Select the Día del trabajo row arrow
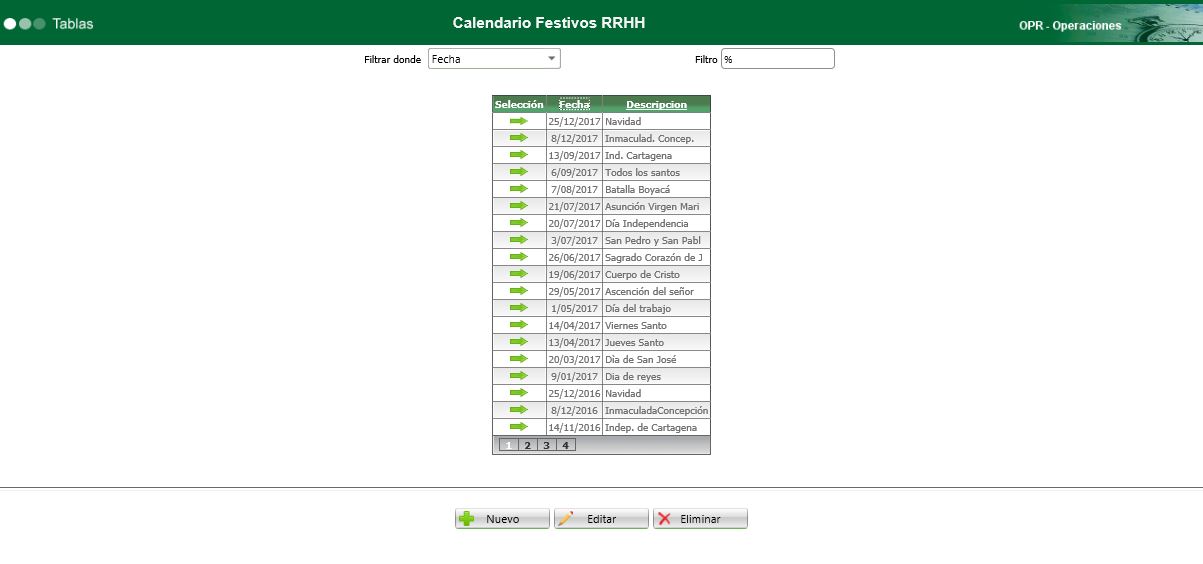Viewport: 1203px width, 564px height. click(x=518, y=308)
